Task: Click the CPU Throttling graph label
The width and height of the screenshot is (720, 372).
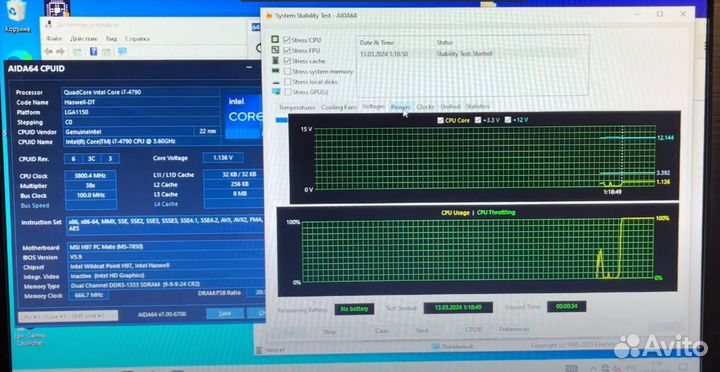Action: tap(496, 213)
